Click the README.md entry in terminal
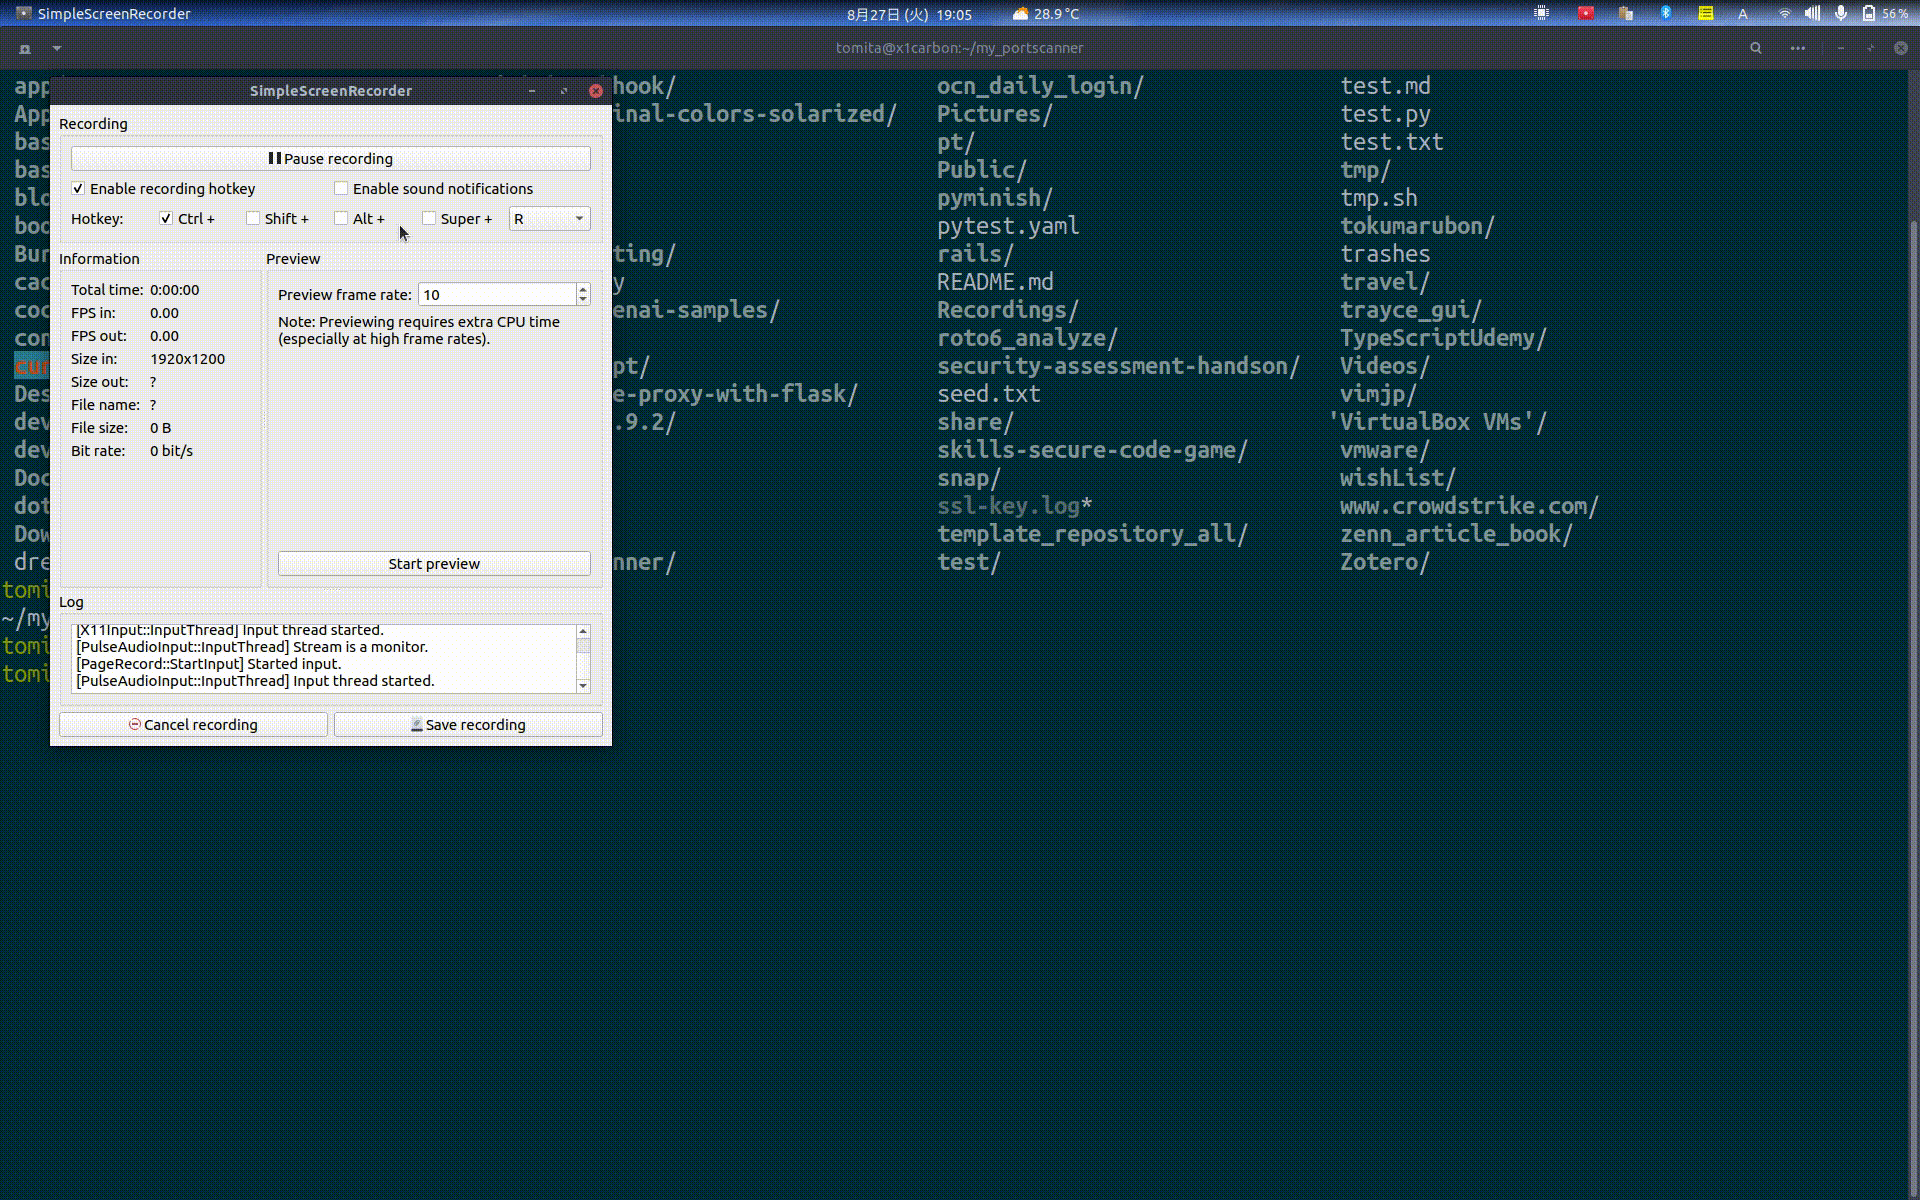 (x=995, y=282)
